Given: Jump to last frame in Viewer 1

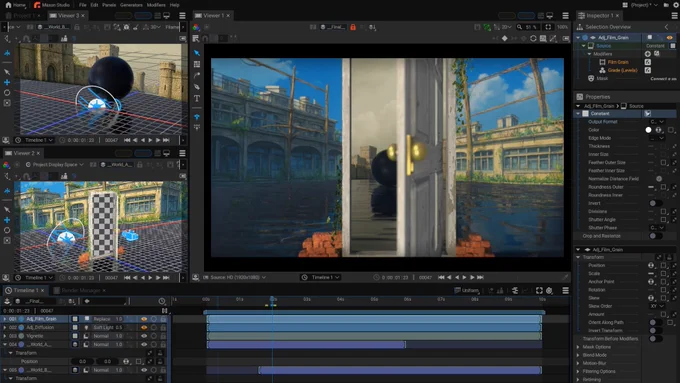Looking at the screenshot, I should (x=480, y=277).
